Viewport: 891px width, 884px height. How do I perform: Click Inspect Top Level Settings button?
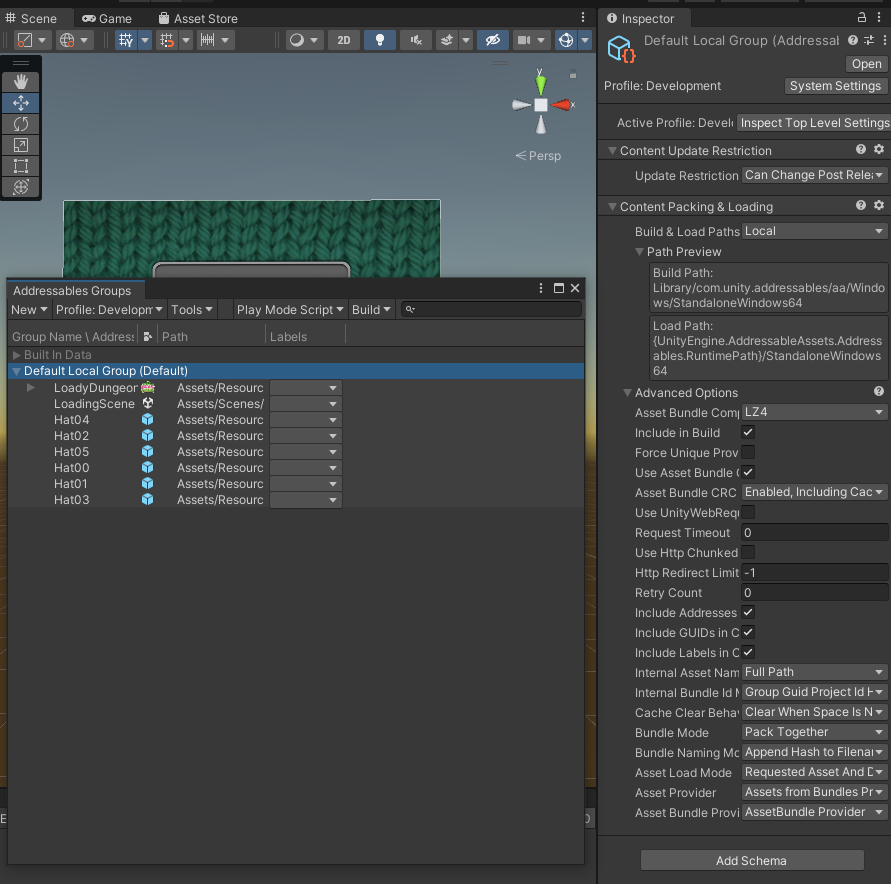tap(813, 123)
